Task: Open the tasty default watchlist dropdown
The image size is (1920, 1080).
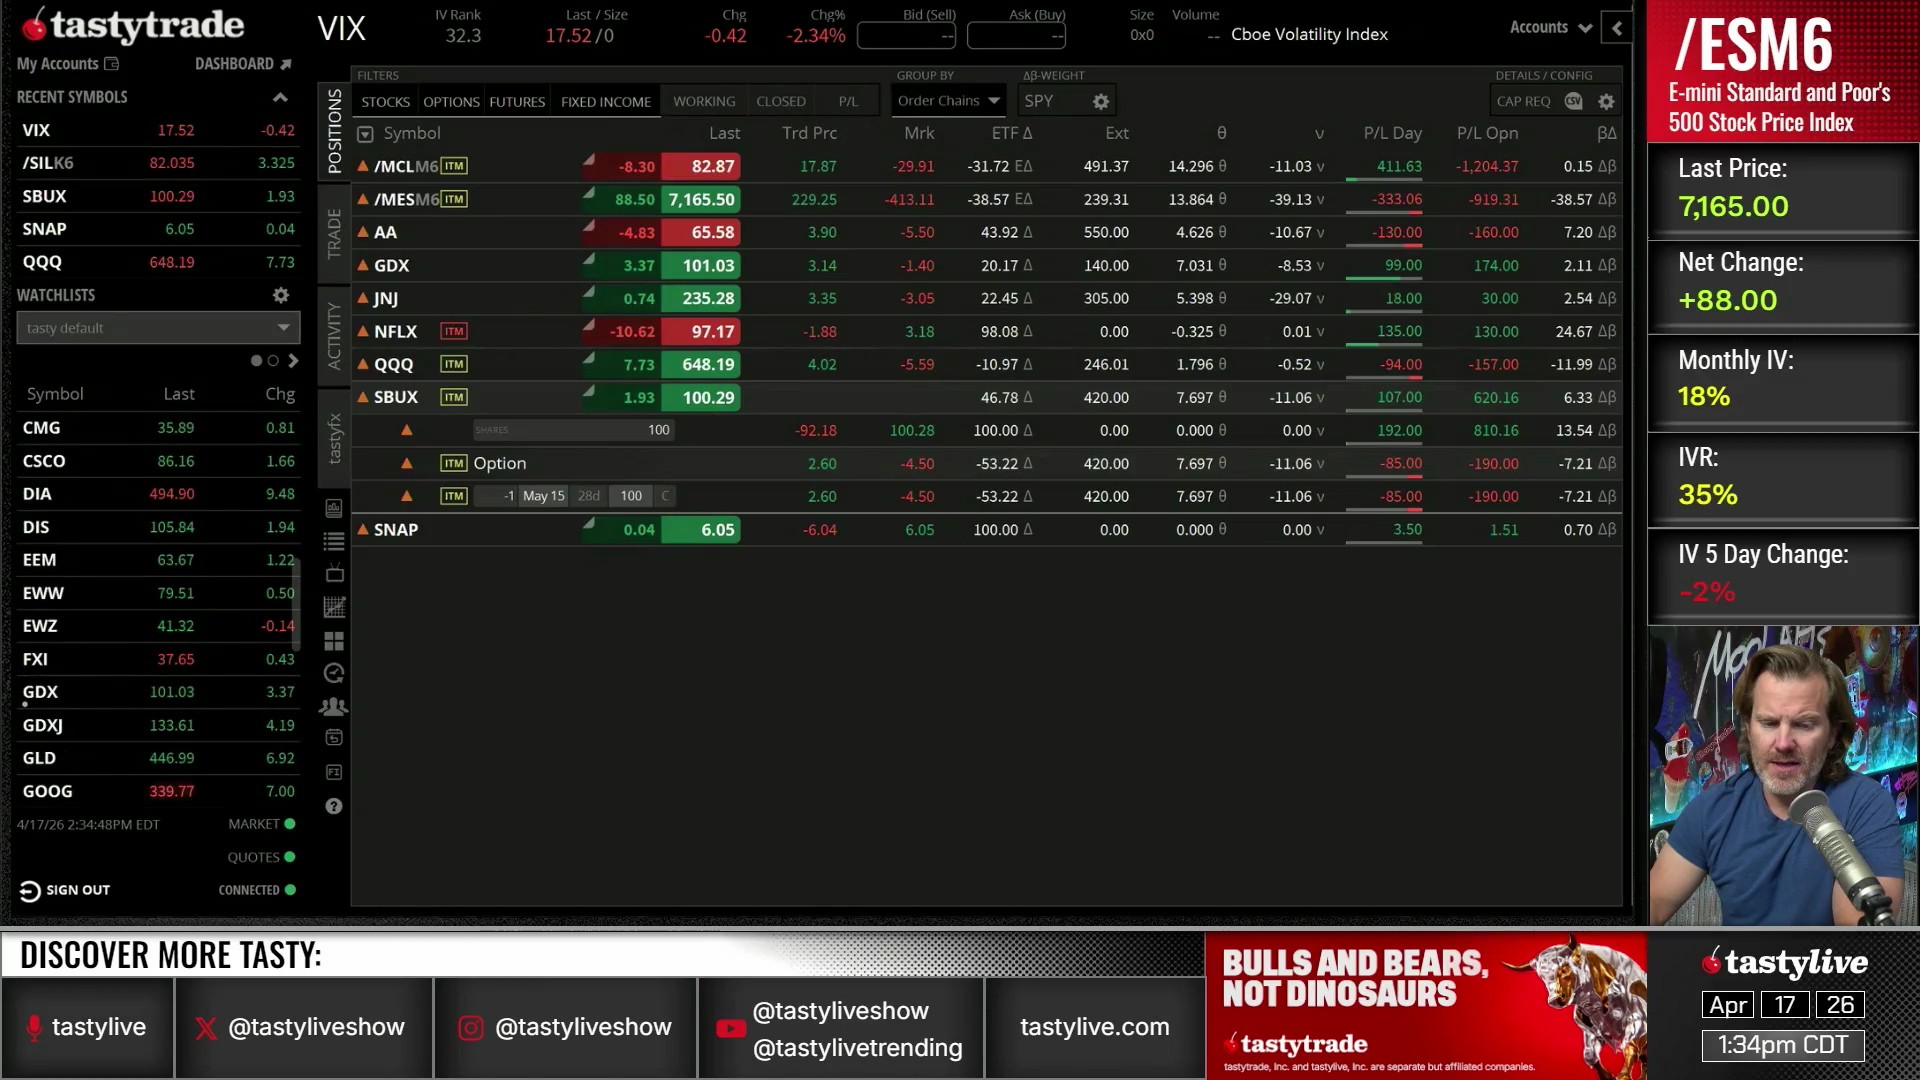Action: click(x=158, y=328)
